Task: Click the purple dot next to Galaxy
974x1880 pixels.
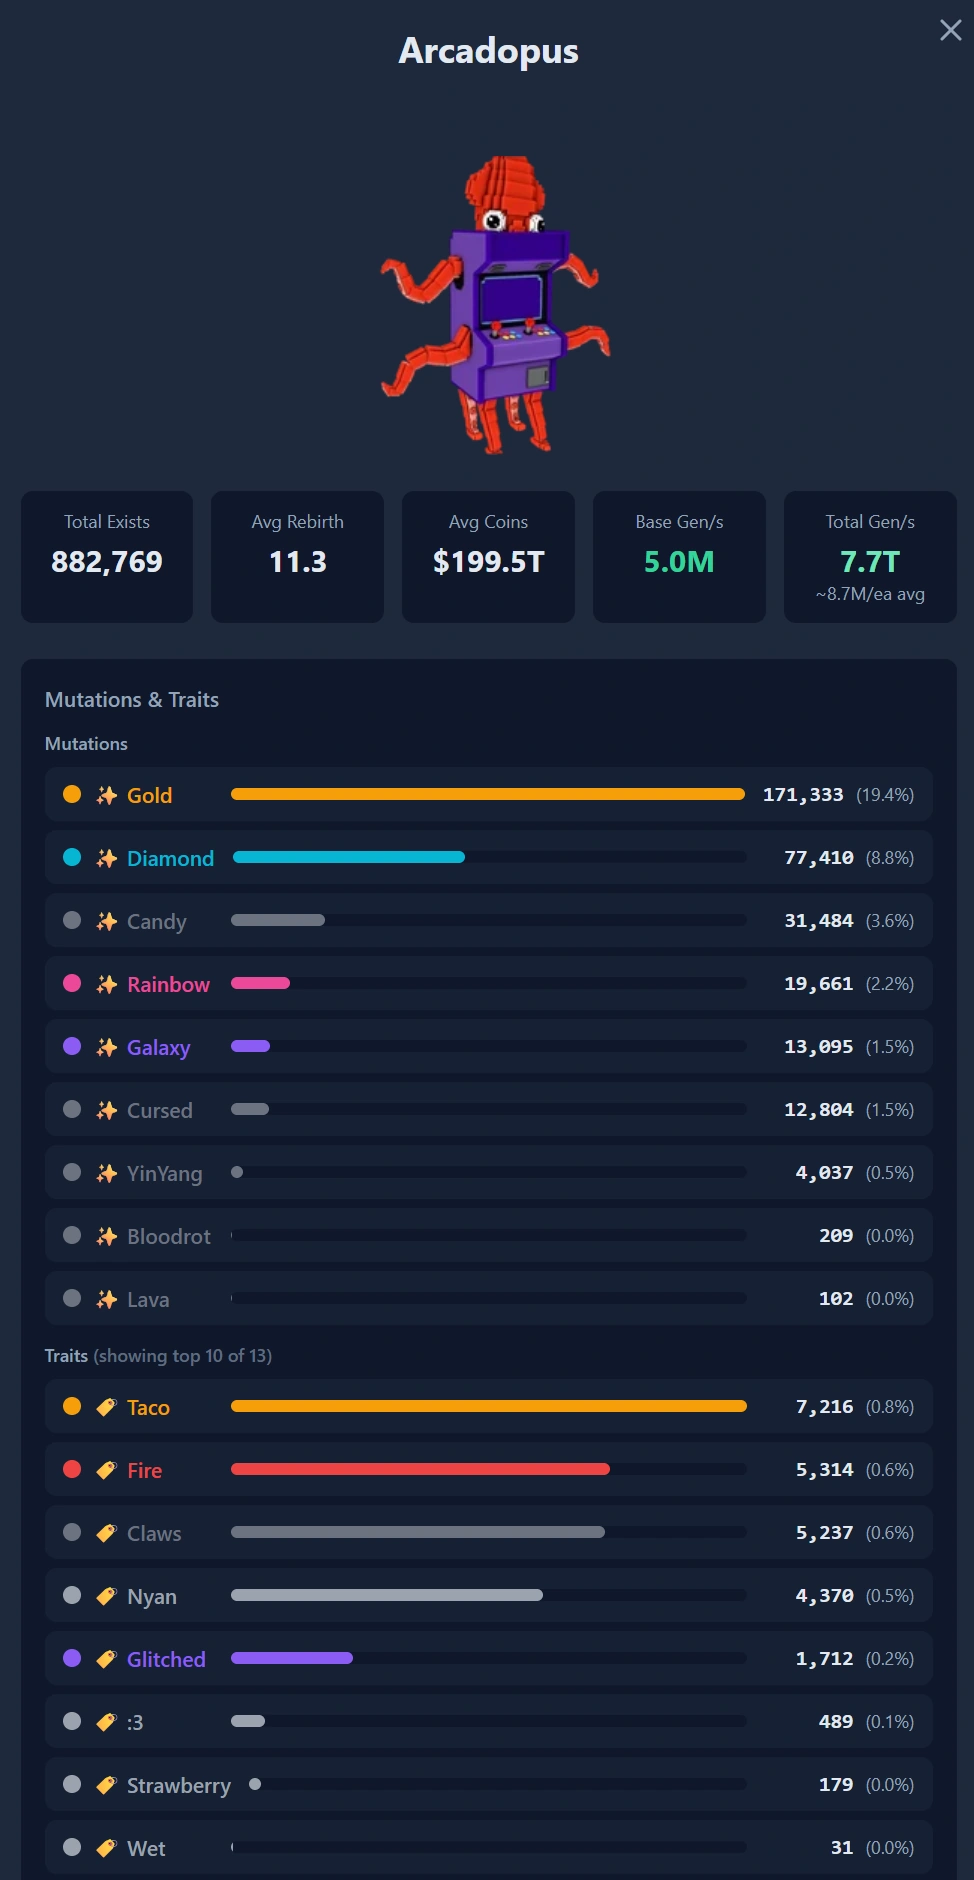Action: point(72,1046)
